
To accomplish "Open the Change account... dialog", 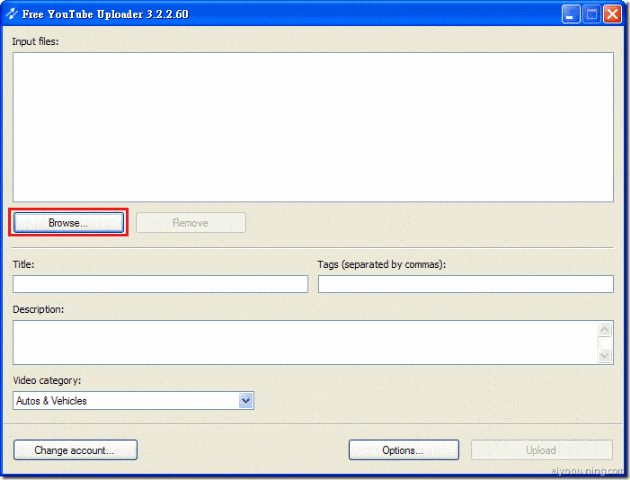I will click(x=75, y=450).
